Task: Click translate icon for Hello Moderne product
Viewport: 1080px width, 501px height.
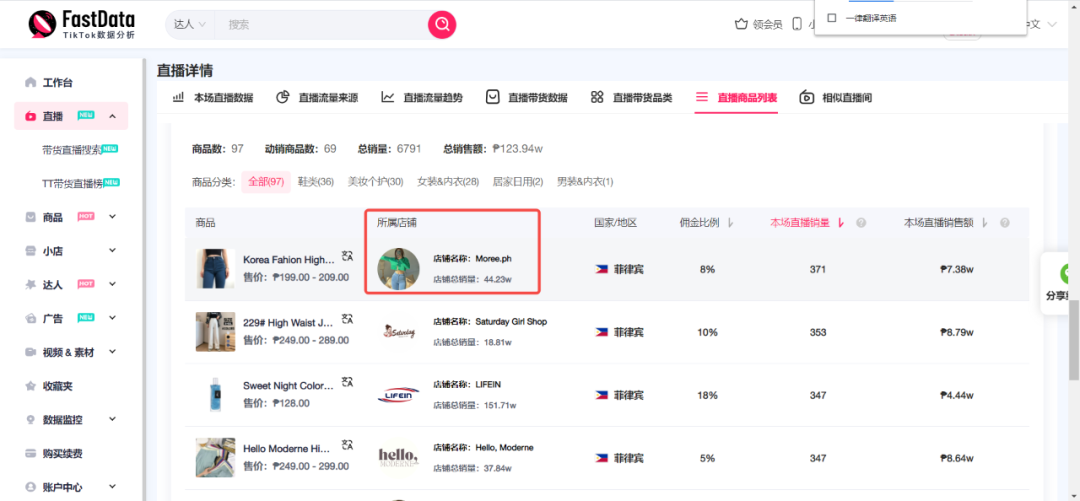Action: (x=348, y=446)
